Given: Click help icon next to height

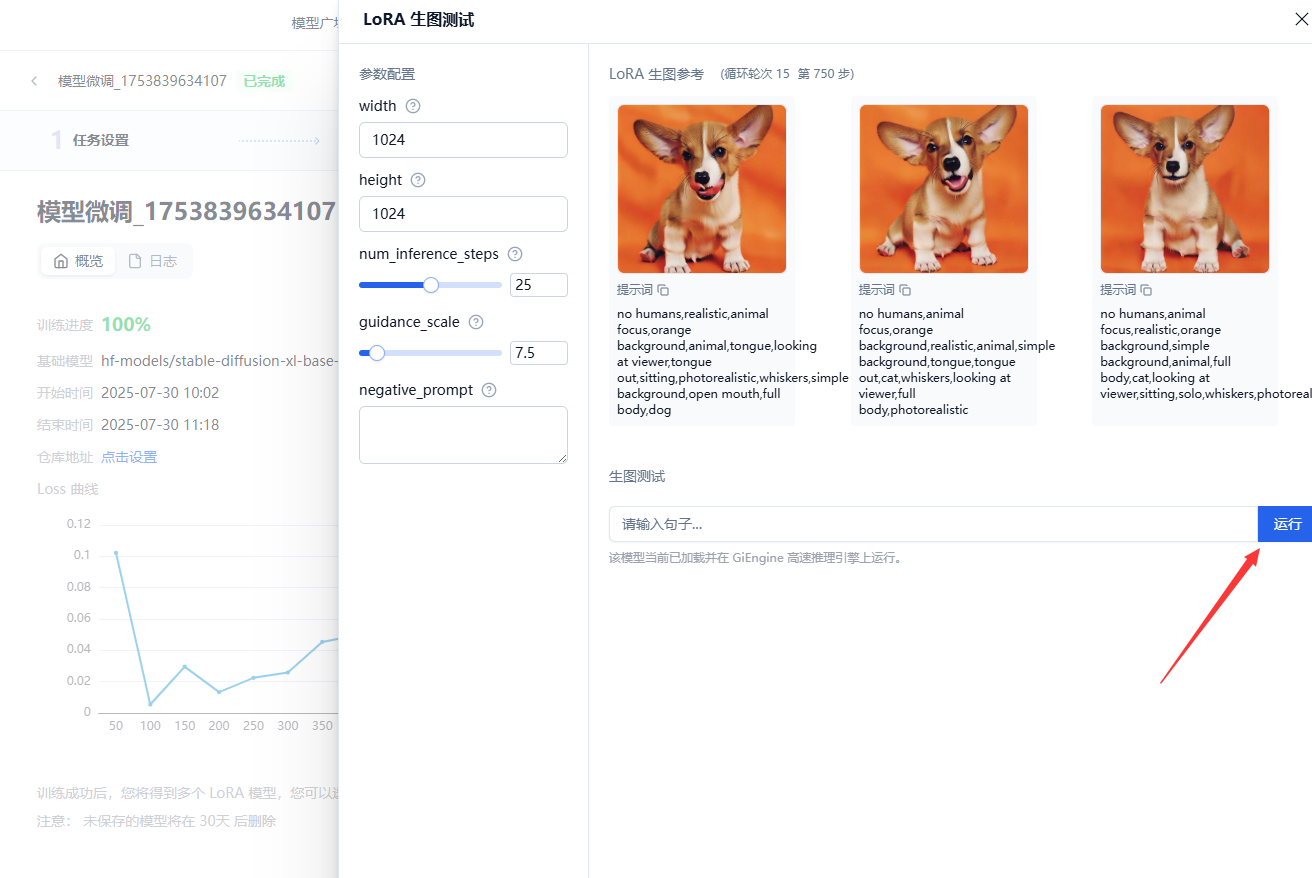Looking at the screenshot, I should (418, 180).
